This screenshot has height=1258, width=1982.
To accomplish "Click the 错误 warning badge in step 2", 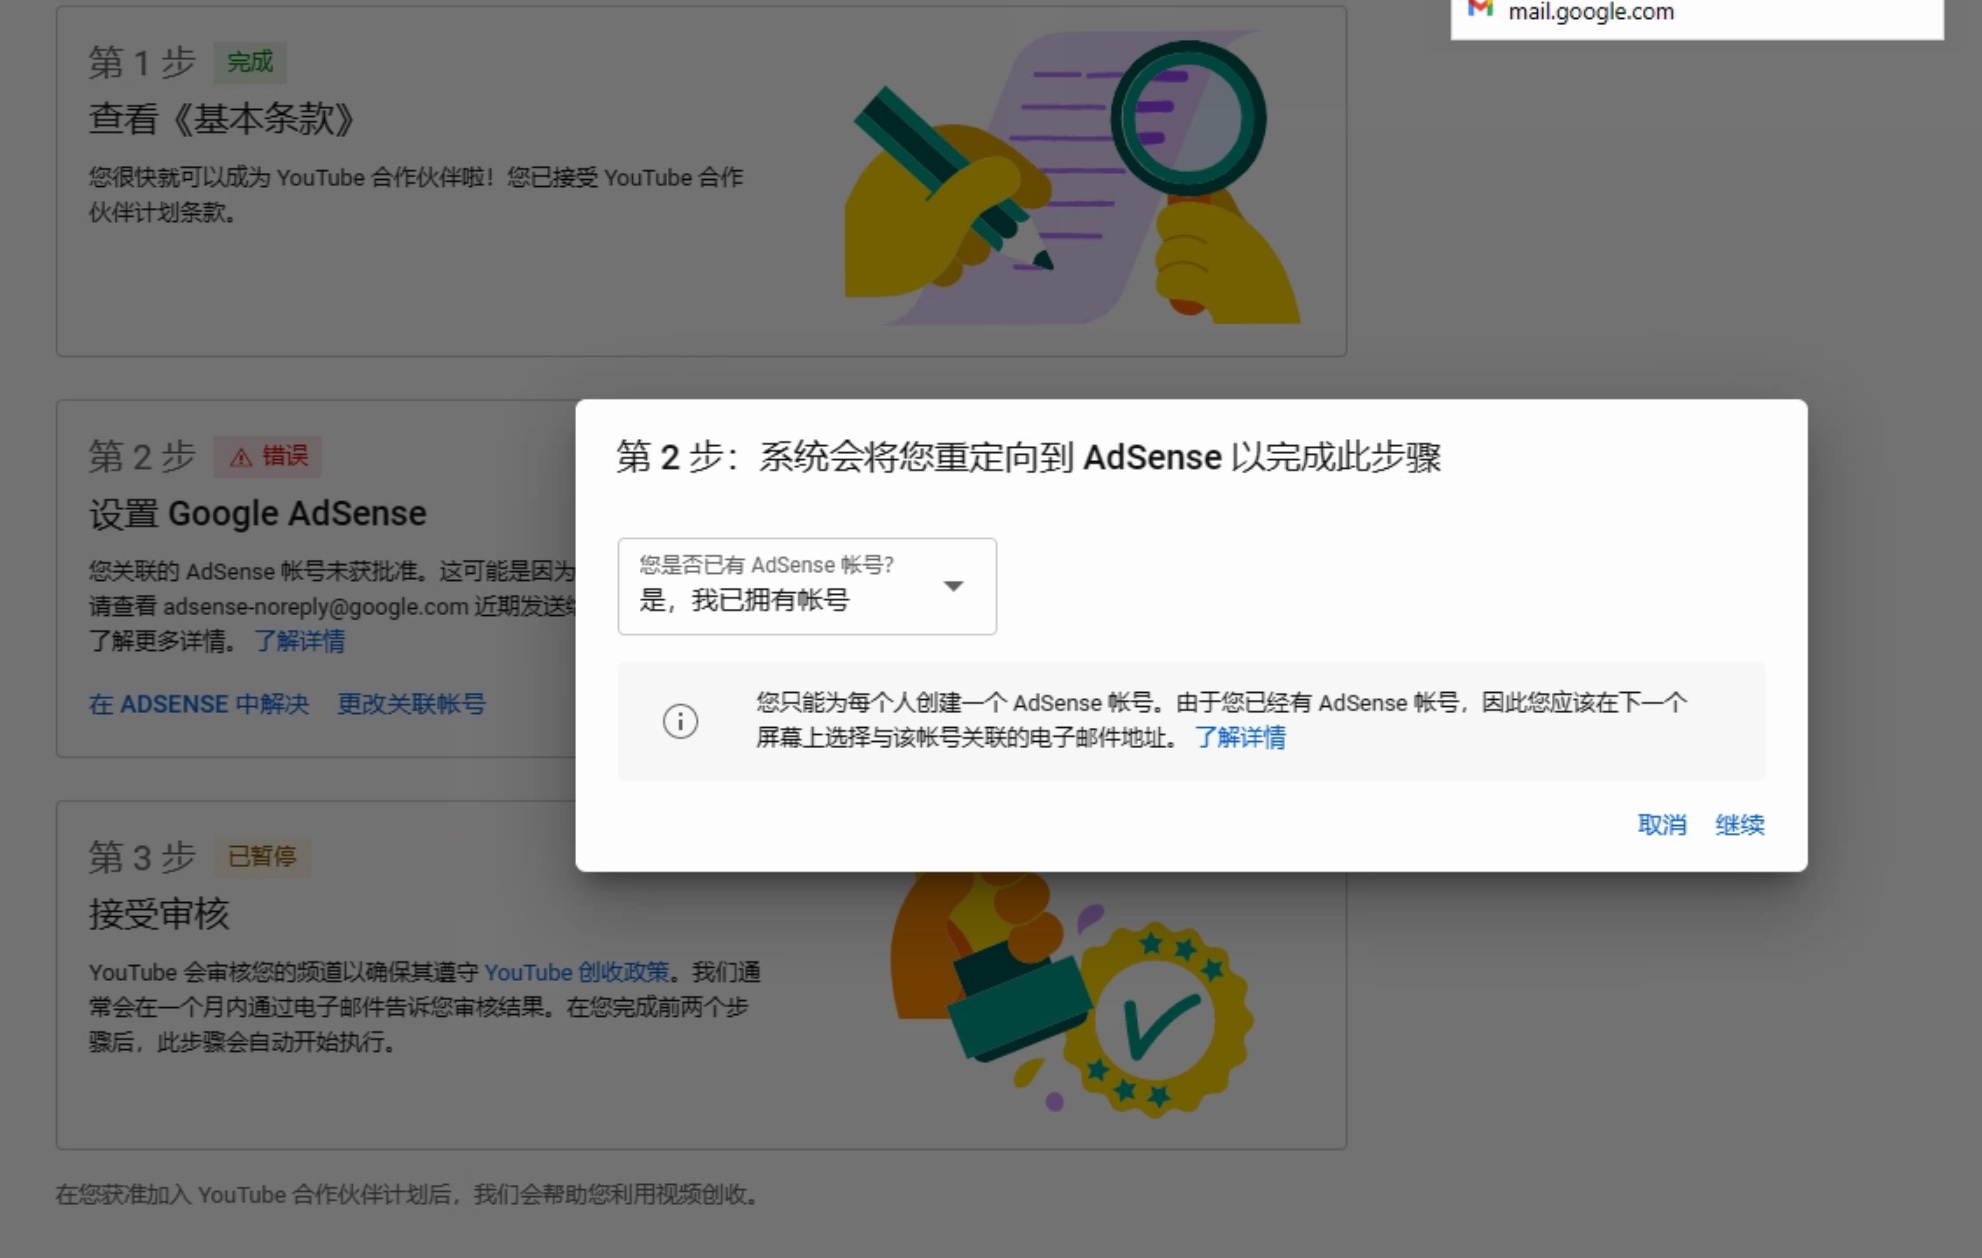I will 267,456.
